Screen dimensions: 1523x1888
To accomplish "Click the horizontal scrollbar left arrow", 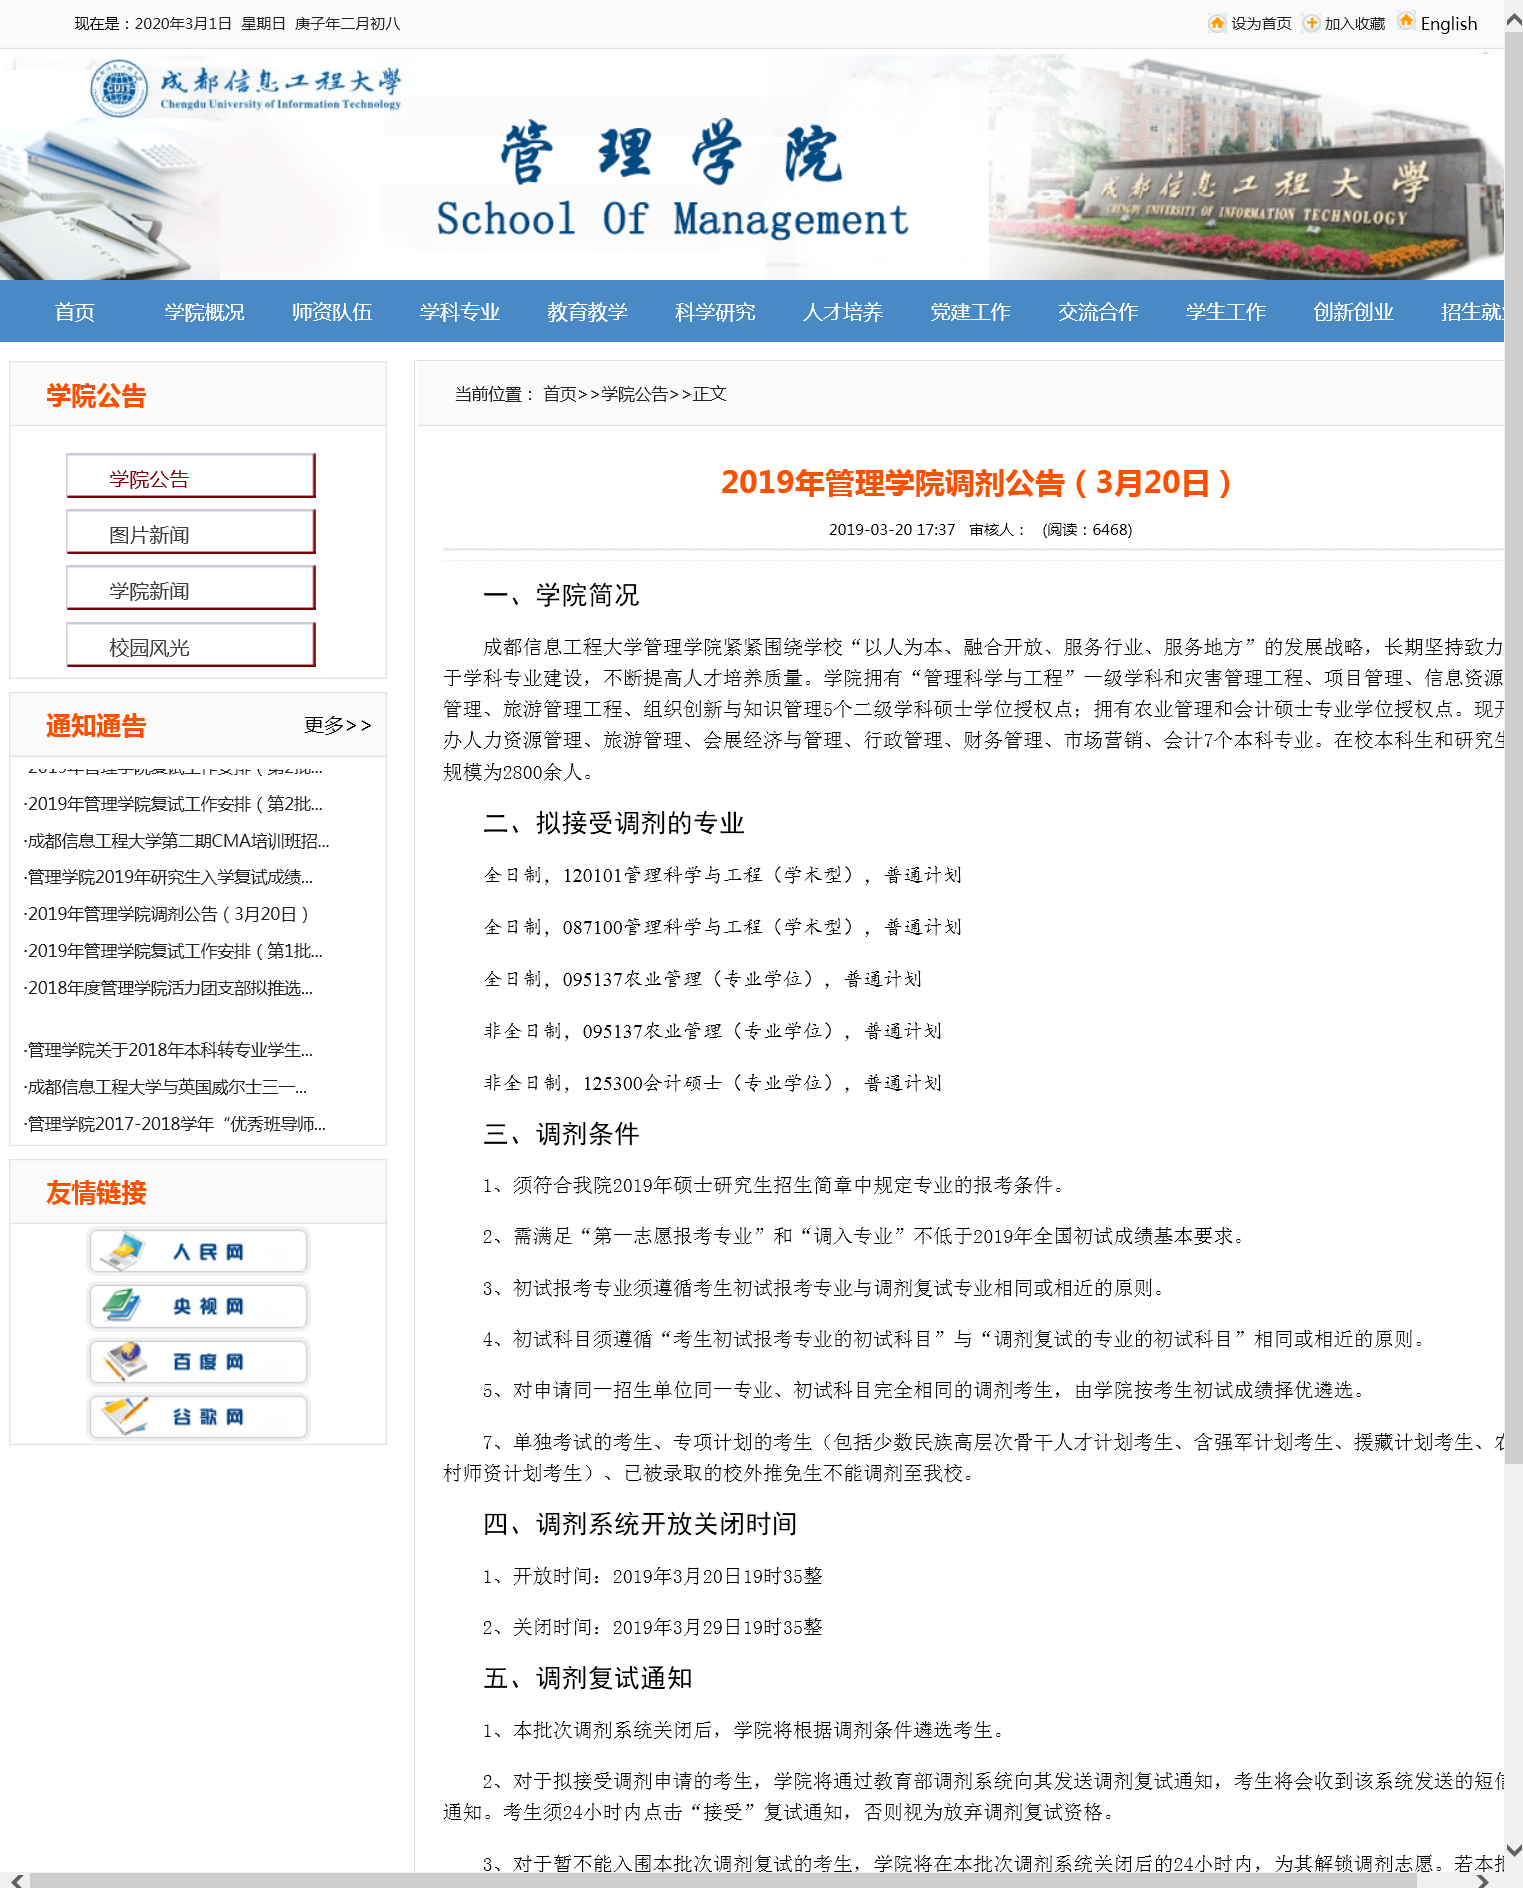I will click(x=17, y=1880).
